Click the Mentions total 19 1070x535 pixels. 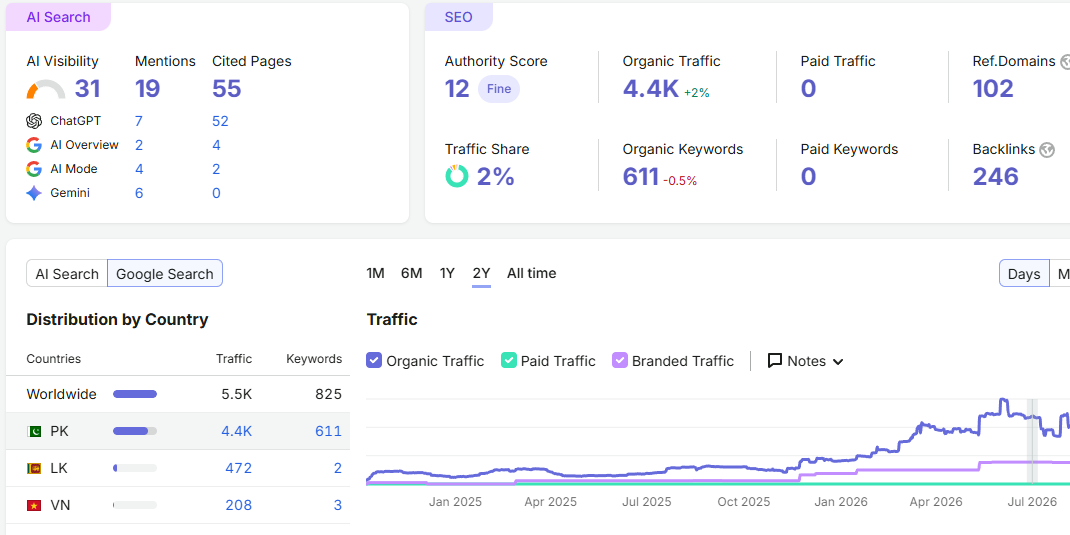point(147,89)
